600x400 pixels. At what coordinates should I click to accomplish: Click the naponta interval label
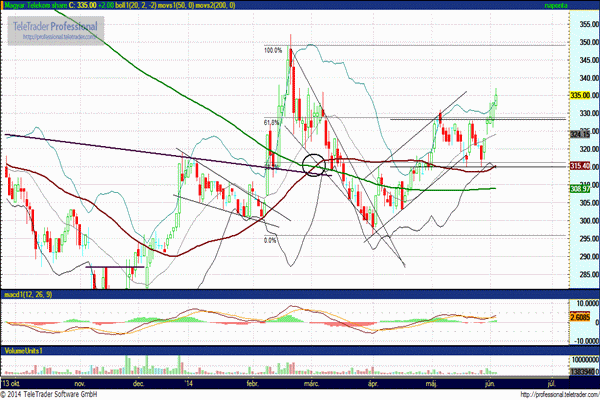tap(556, 5)
